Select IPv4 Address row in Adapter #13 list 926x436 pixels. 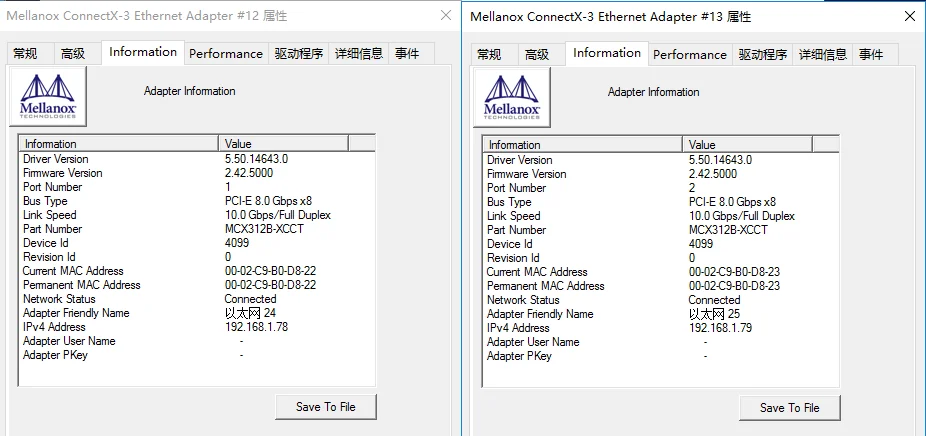point(661,328)
